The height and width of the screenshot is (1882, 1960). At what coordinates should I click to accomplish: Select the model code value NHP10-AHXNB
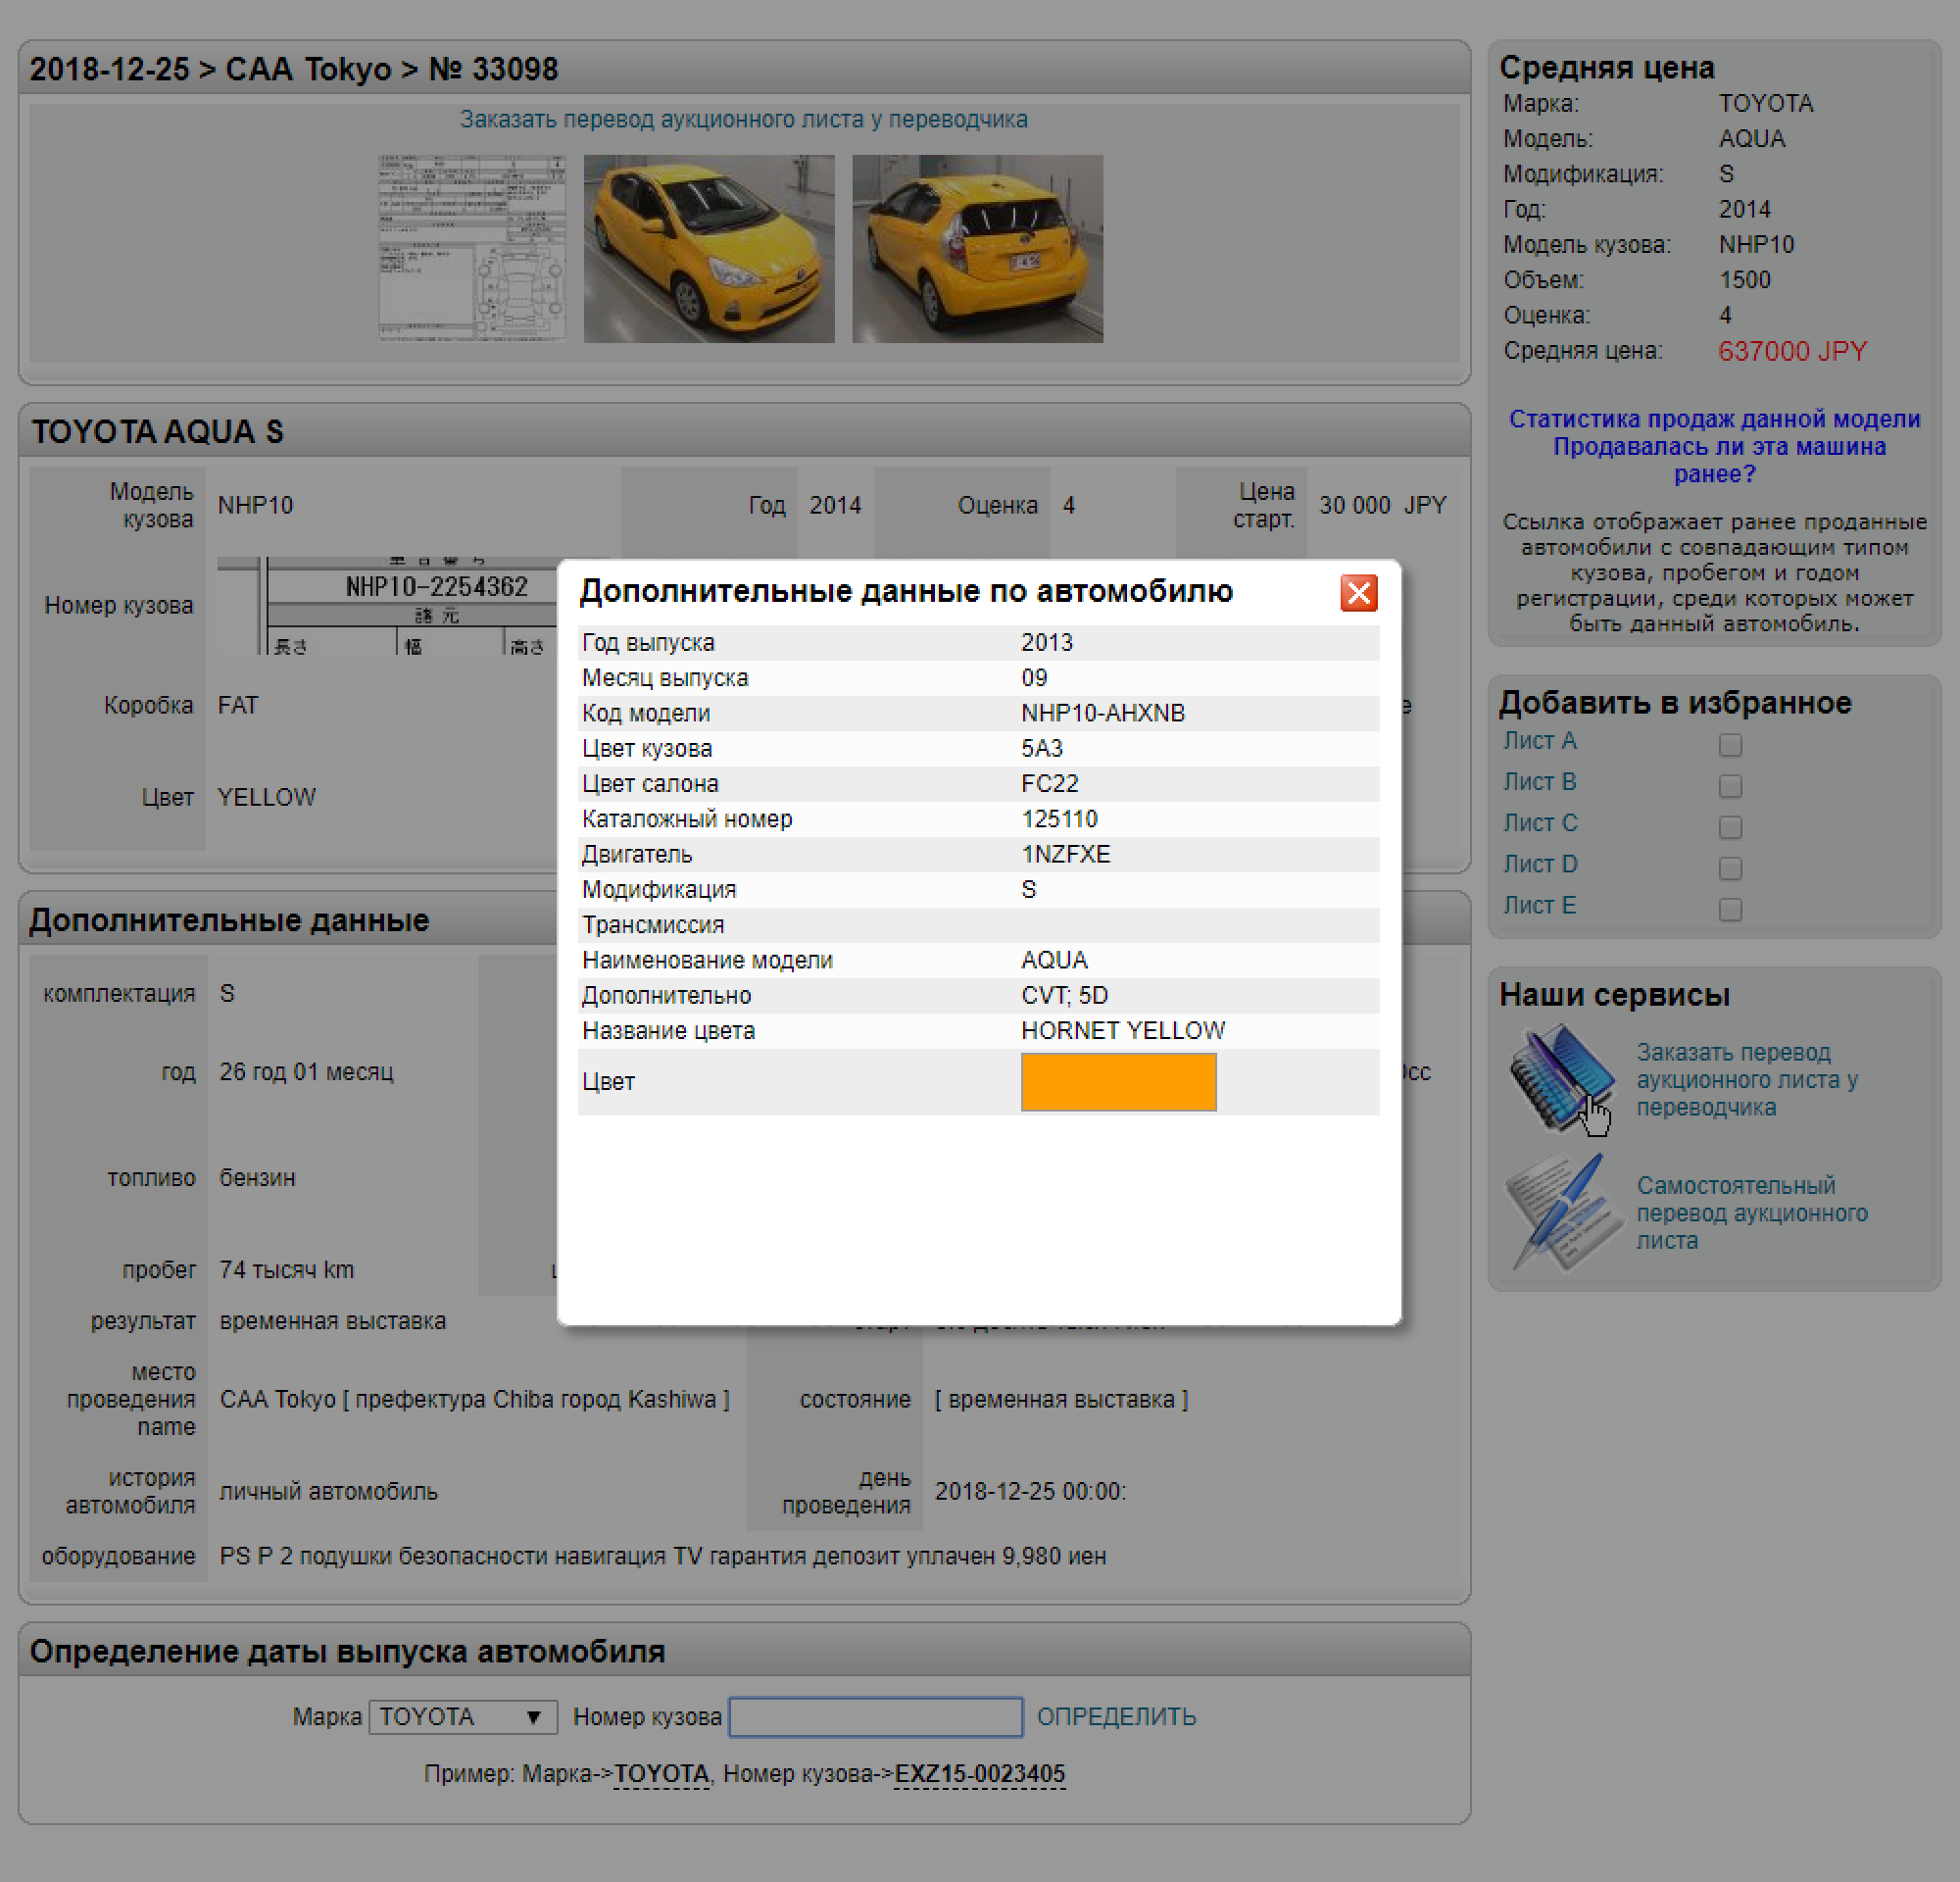click(1102, 713)
